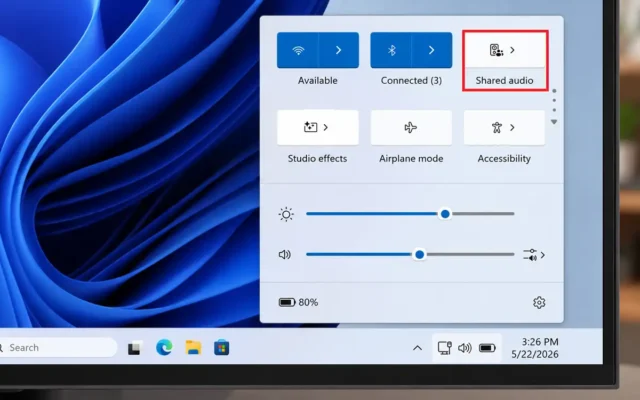Open the 80% battery settings
The width and height of the screenshot is (640, 400).
point(298,302)
